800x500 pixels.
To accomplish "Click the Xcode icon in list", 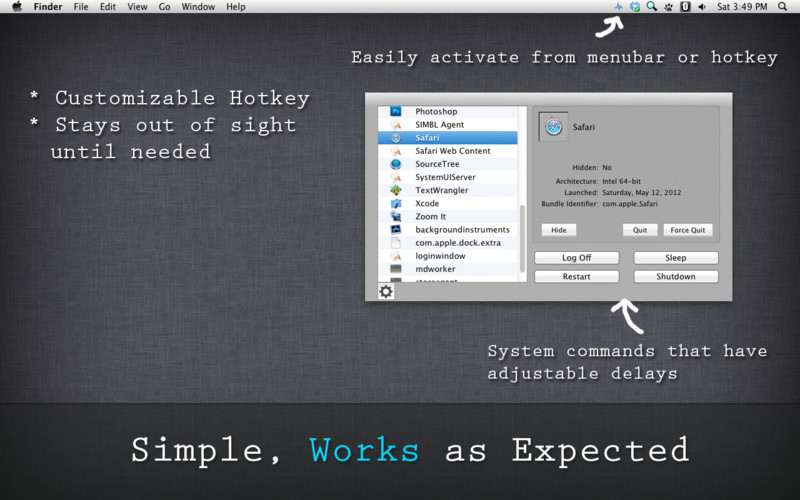I will 395,204.
